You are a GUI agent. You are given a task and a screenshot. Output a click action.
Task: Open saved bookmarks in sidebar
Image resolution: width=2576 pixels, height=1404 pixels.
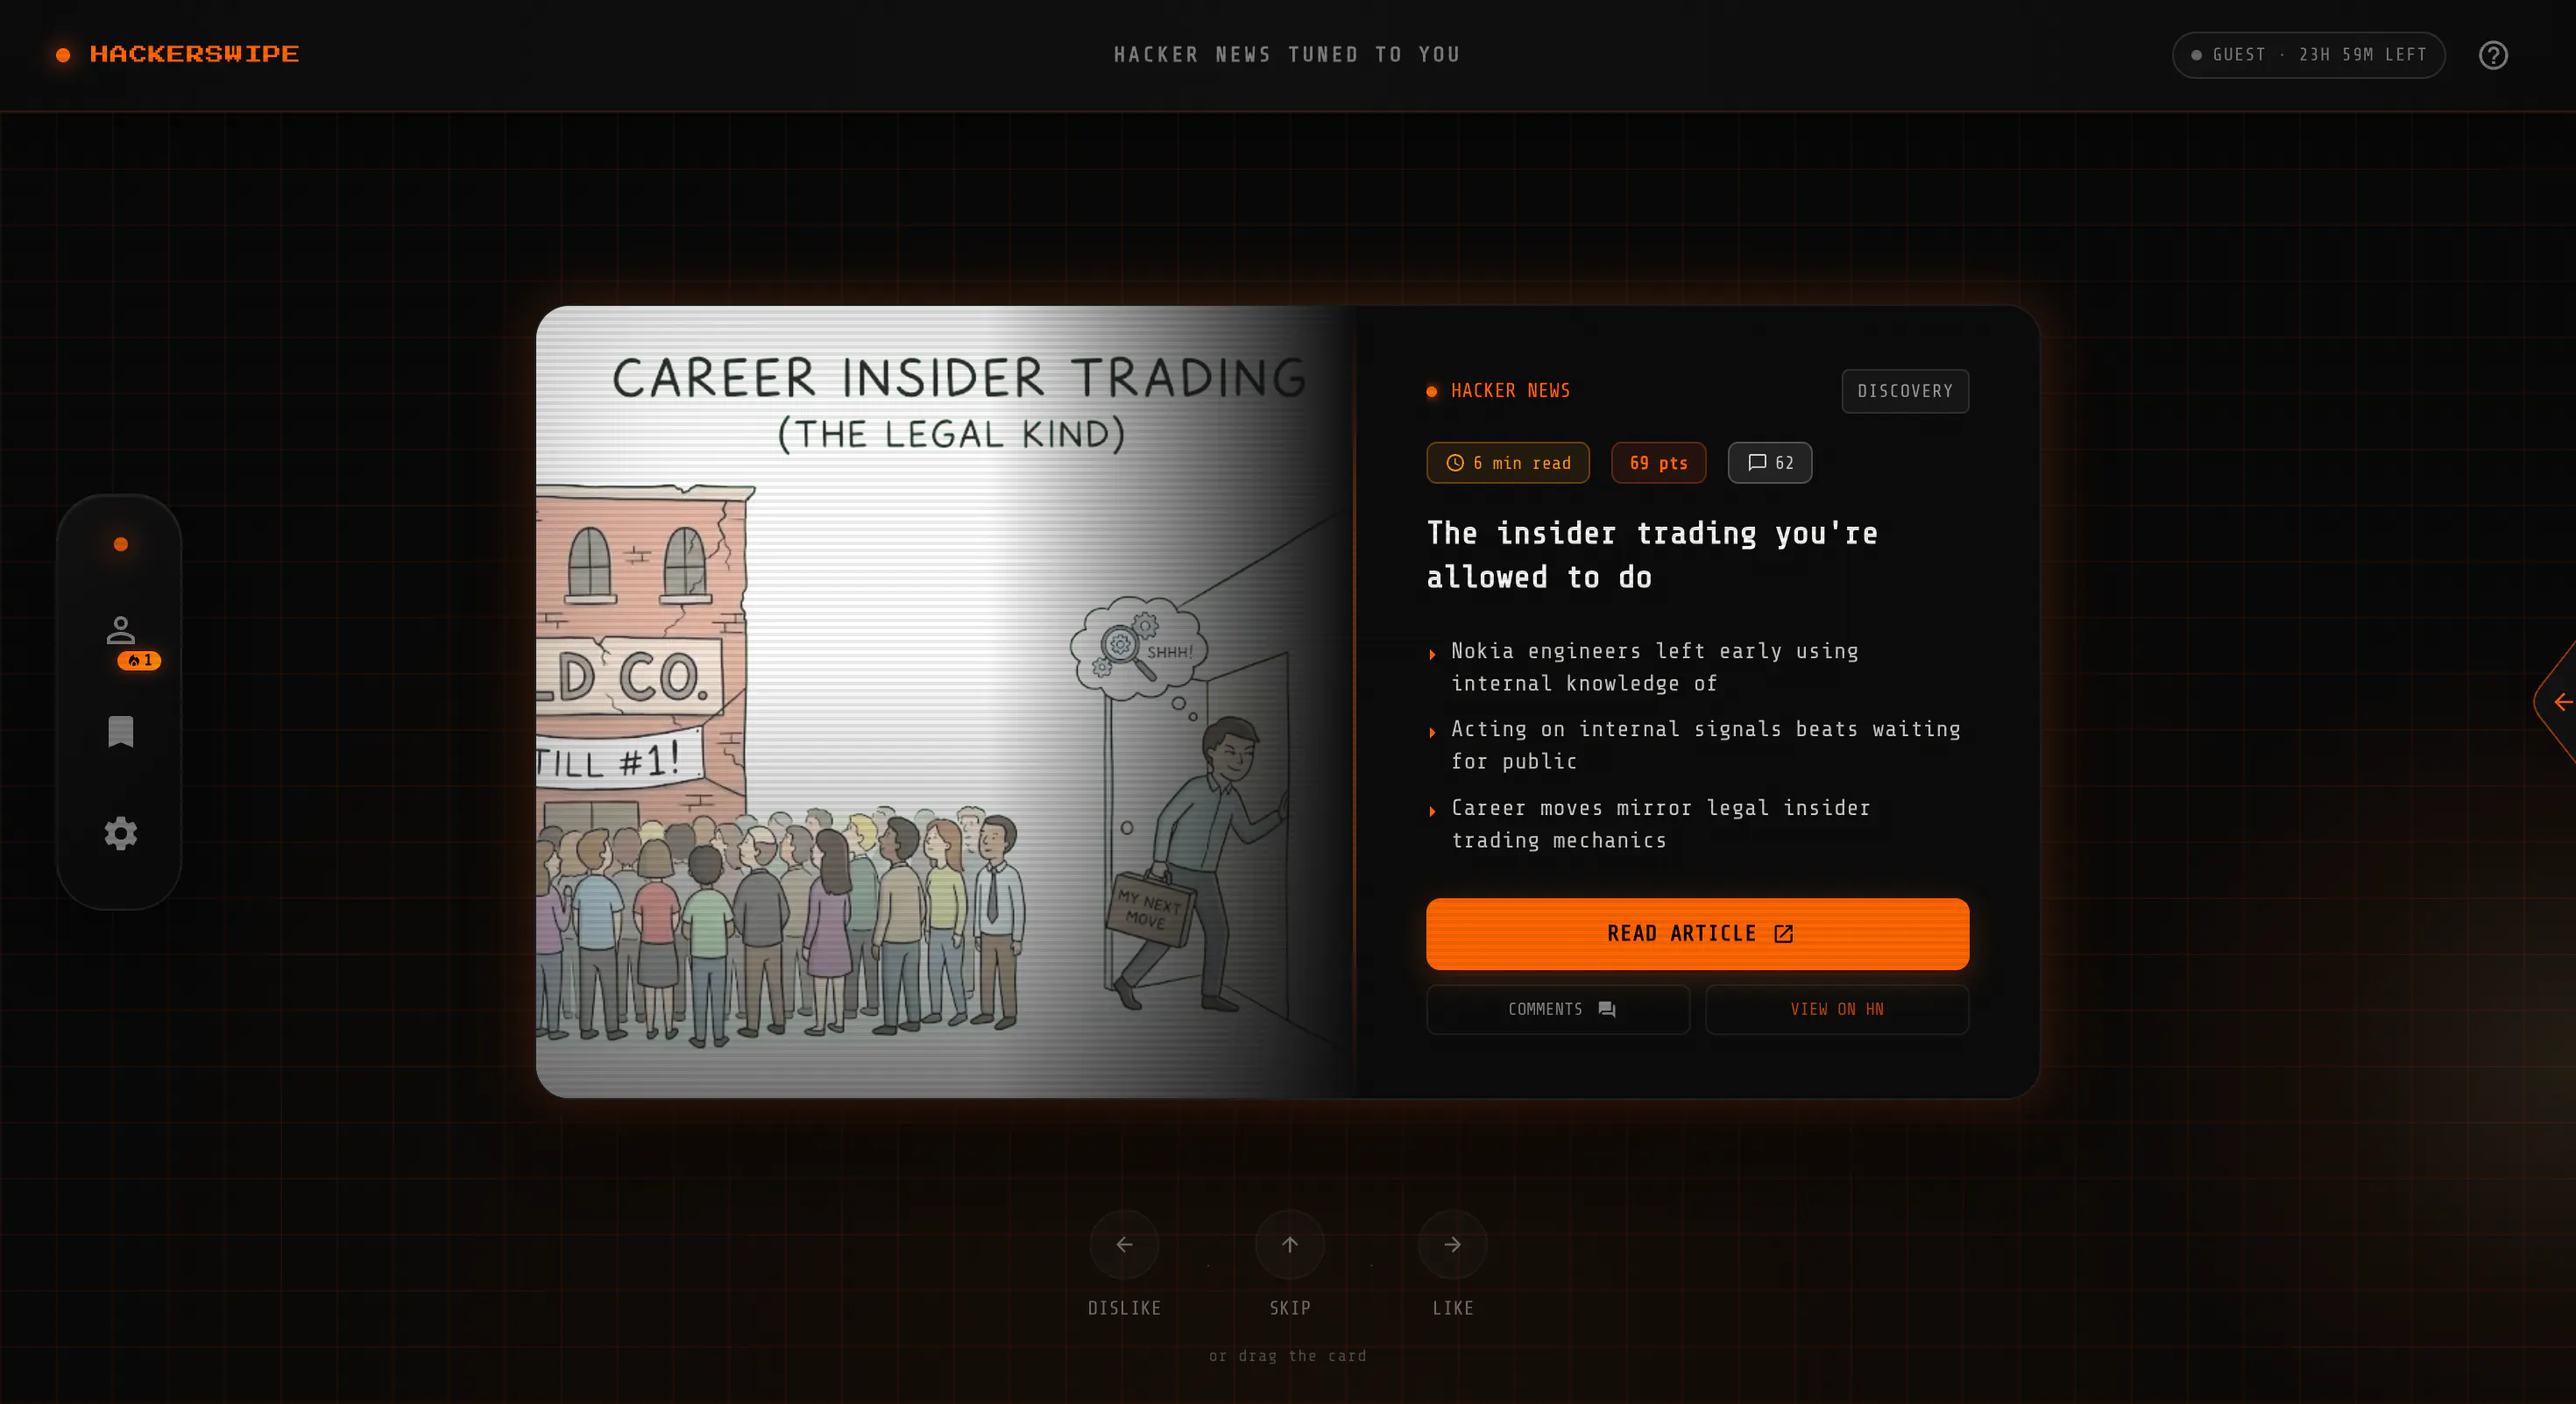click(x=120, y=731)
